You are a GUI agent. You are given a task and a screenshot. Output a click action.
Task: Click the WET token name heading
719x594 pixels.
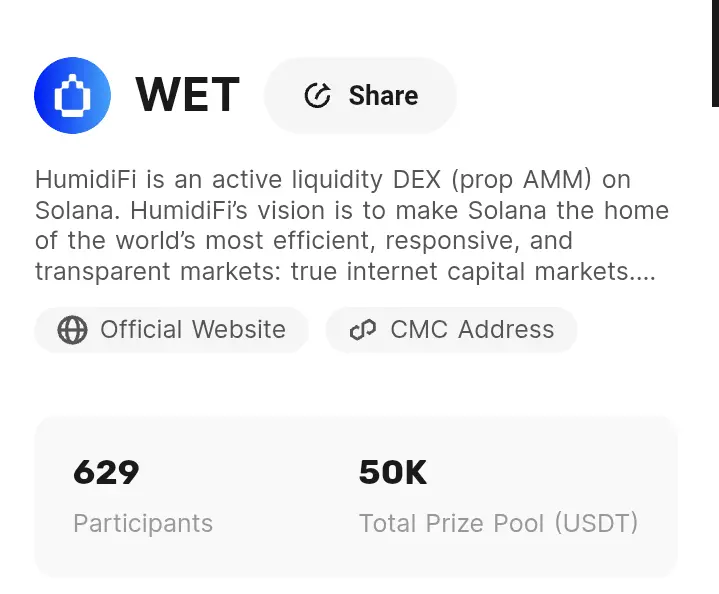(187, 96)
